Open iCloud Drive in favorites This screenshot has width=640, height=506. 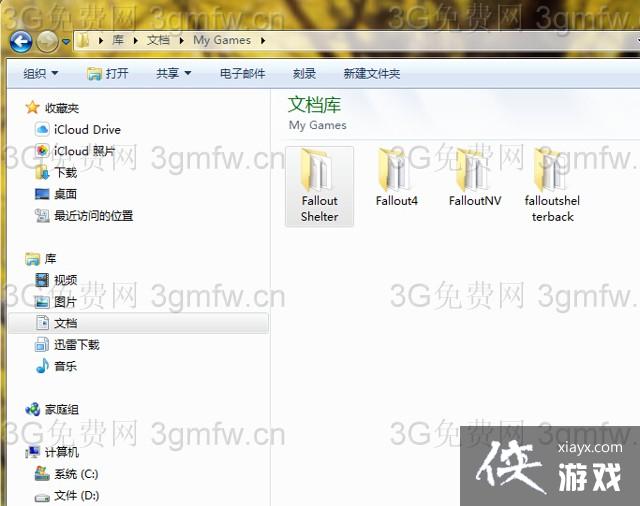(x=87, y=130)
